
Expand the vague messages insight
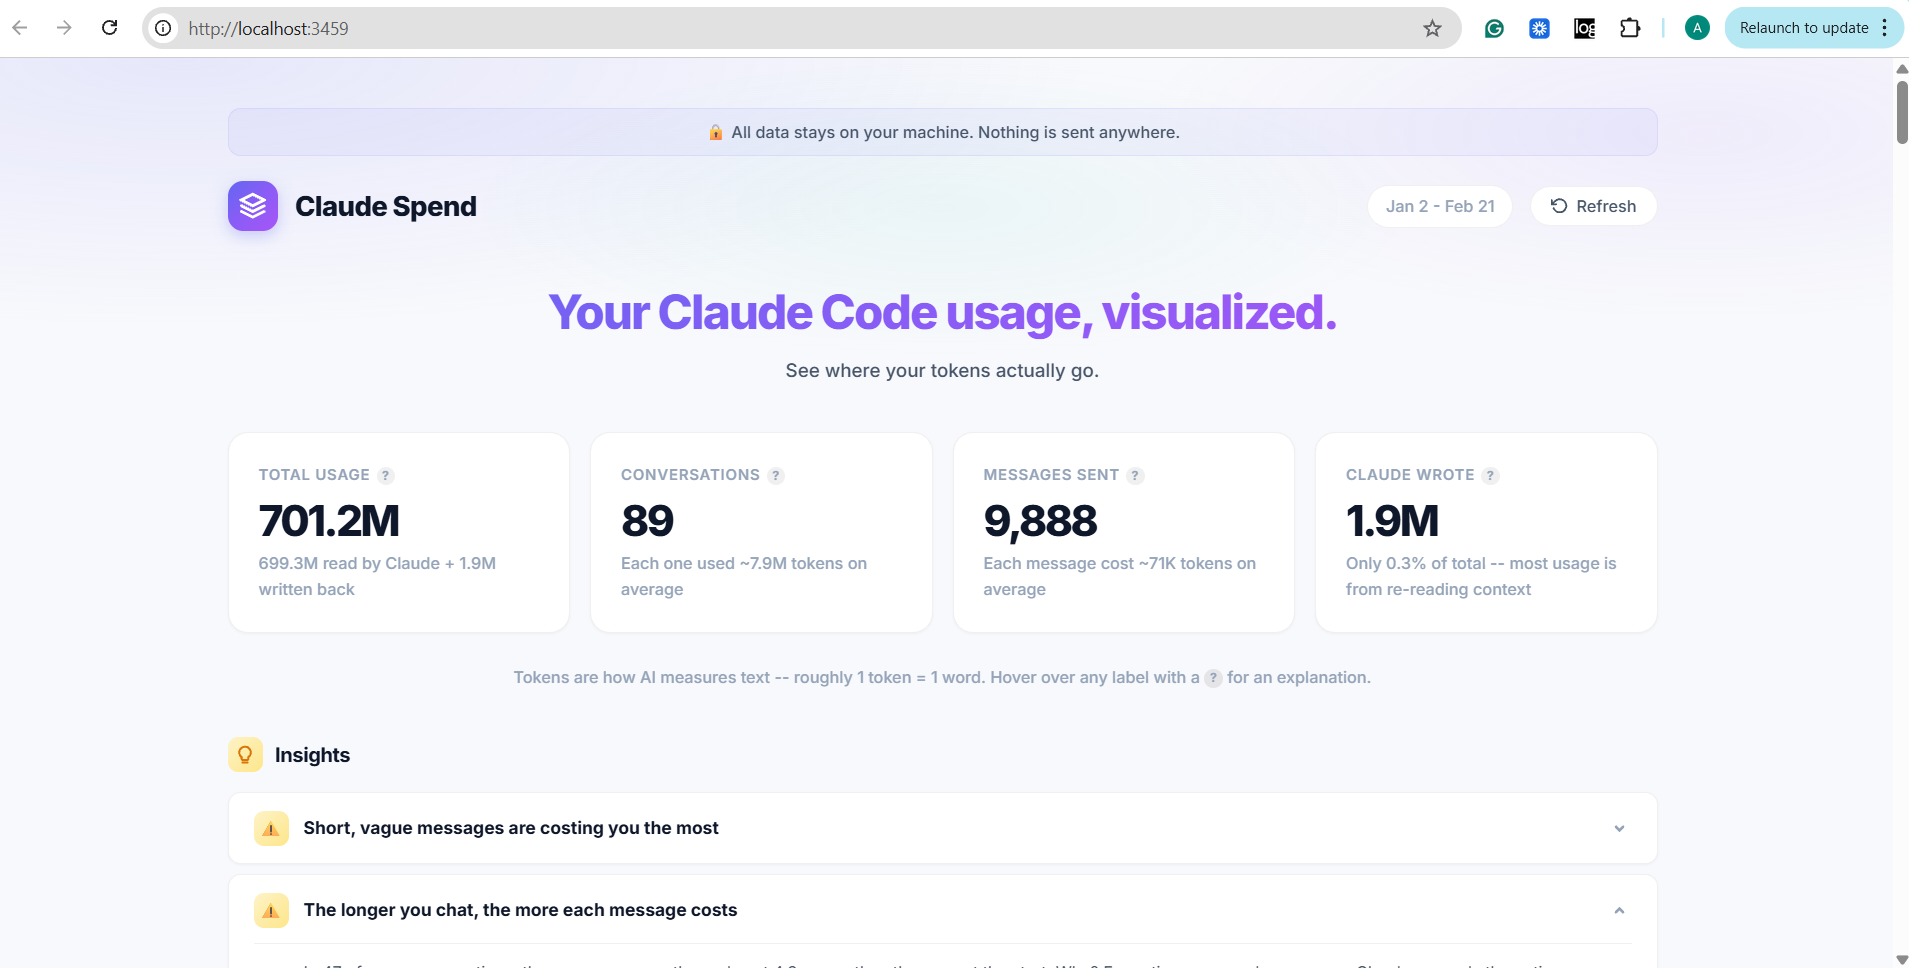[1618, 828]
